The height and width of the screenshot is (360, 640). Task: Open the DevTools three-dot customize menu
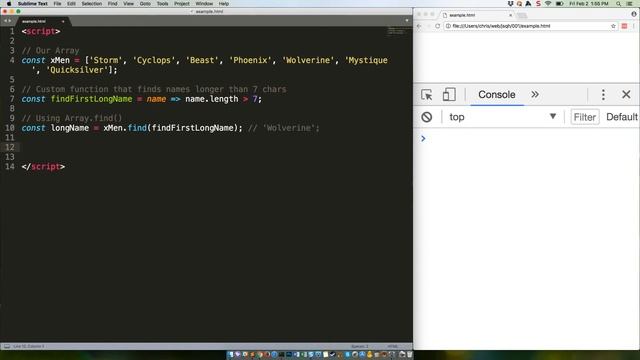tap(603, 95)
